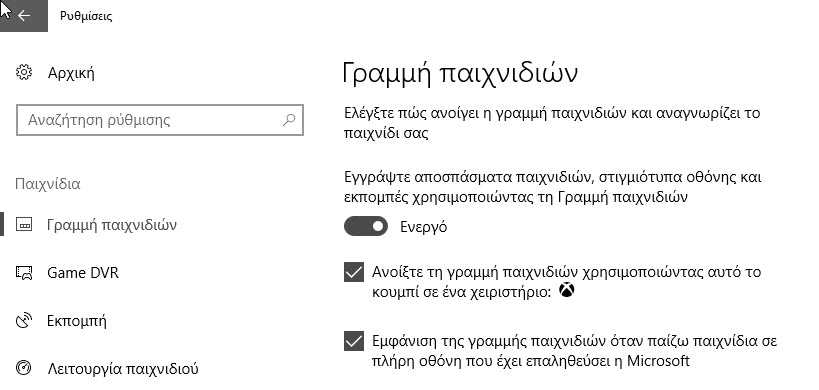Click the Αρχική gear icon

click(24, 72)
